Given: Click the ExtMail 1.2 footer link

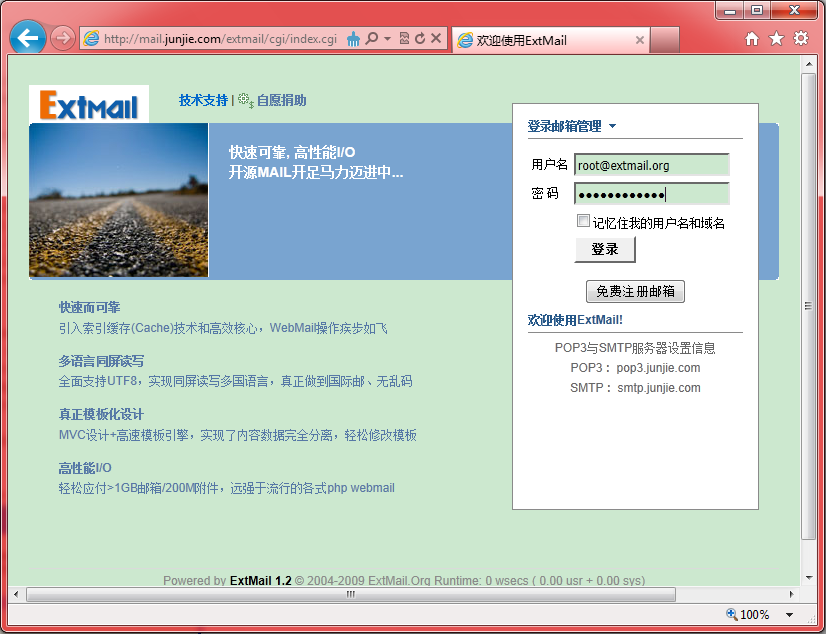Looking at the screenshot, I should [261, 580].
